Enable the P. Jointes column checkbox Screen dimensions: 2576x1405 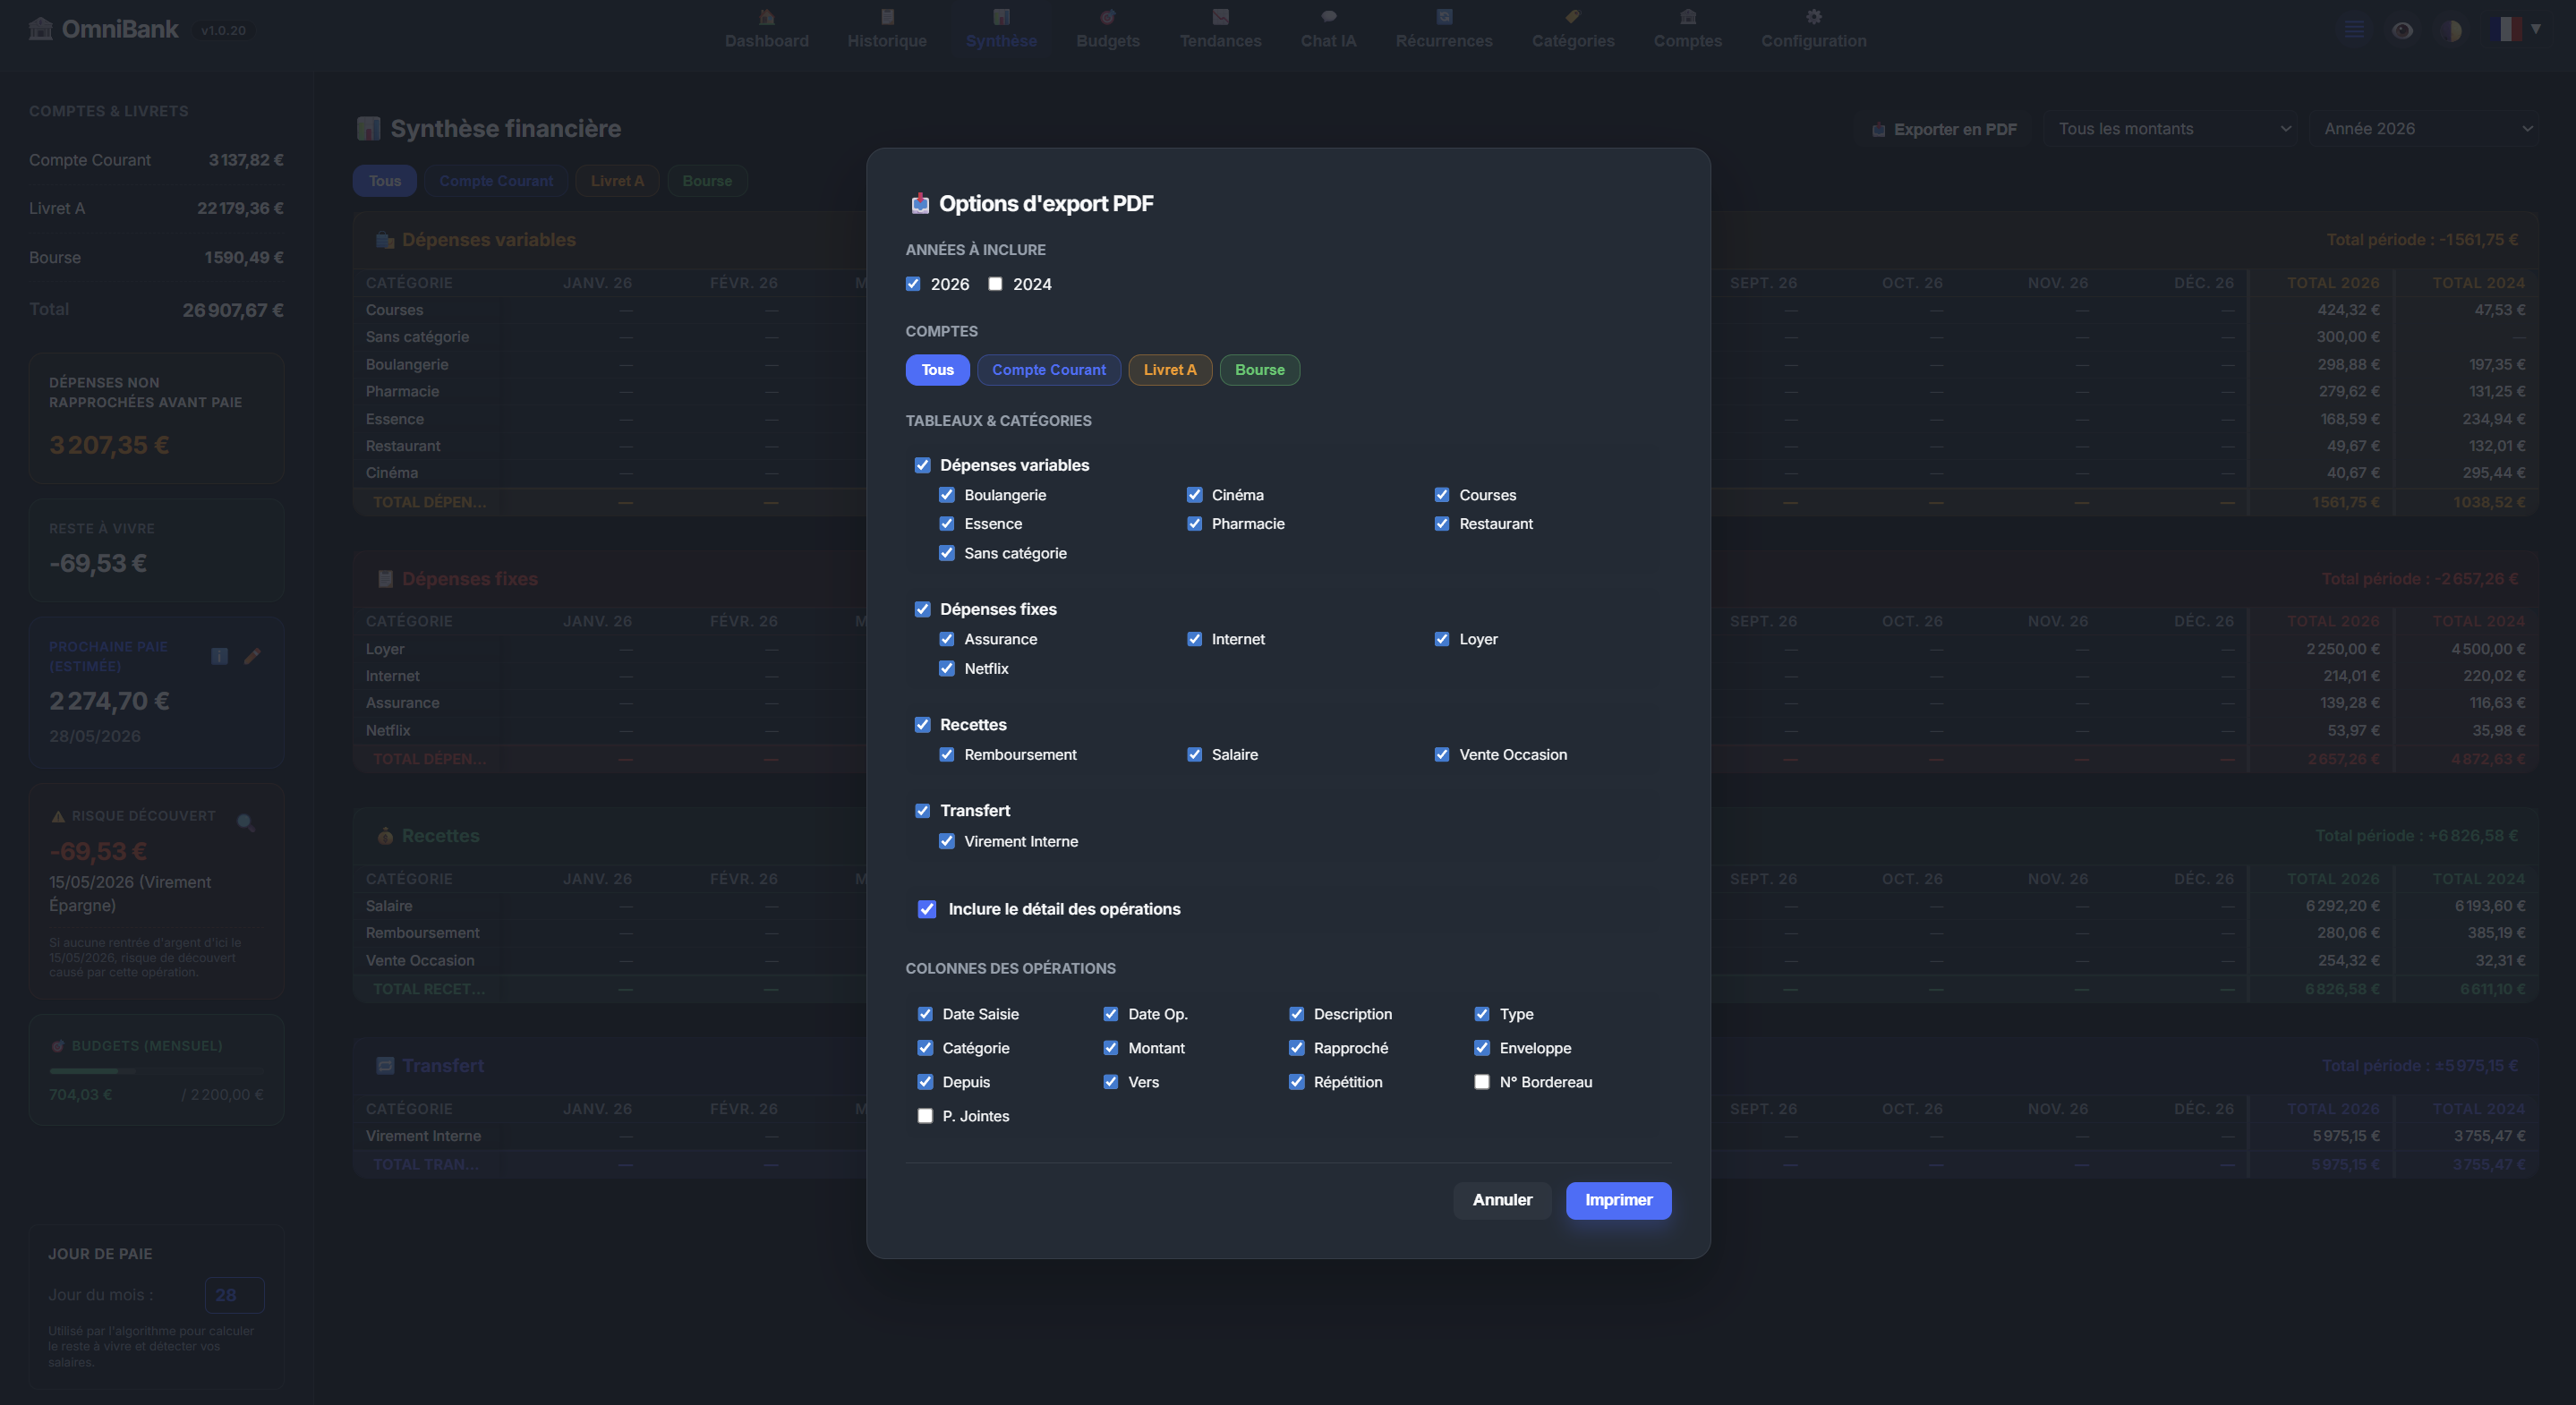point(925,1116)
